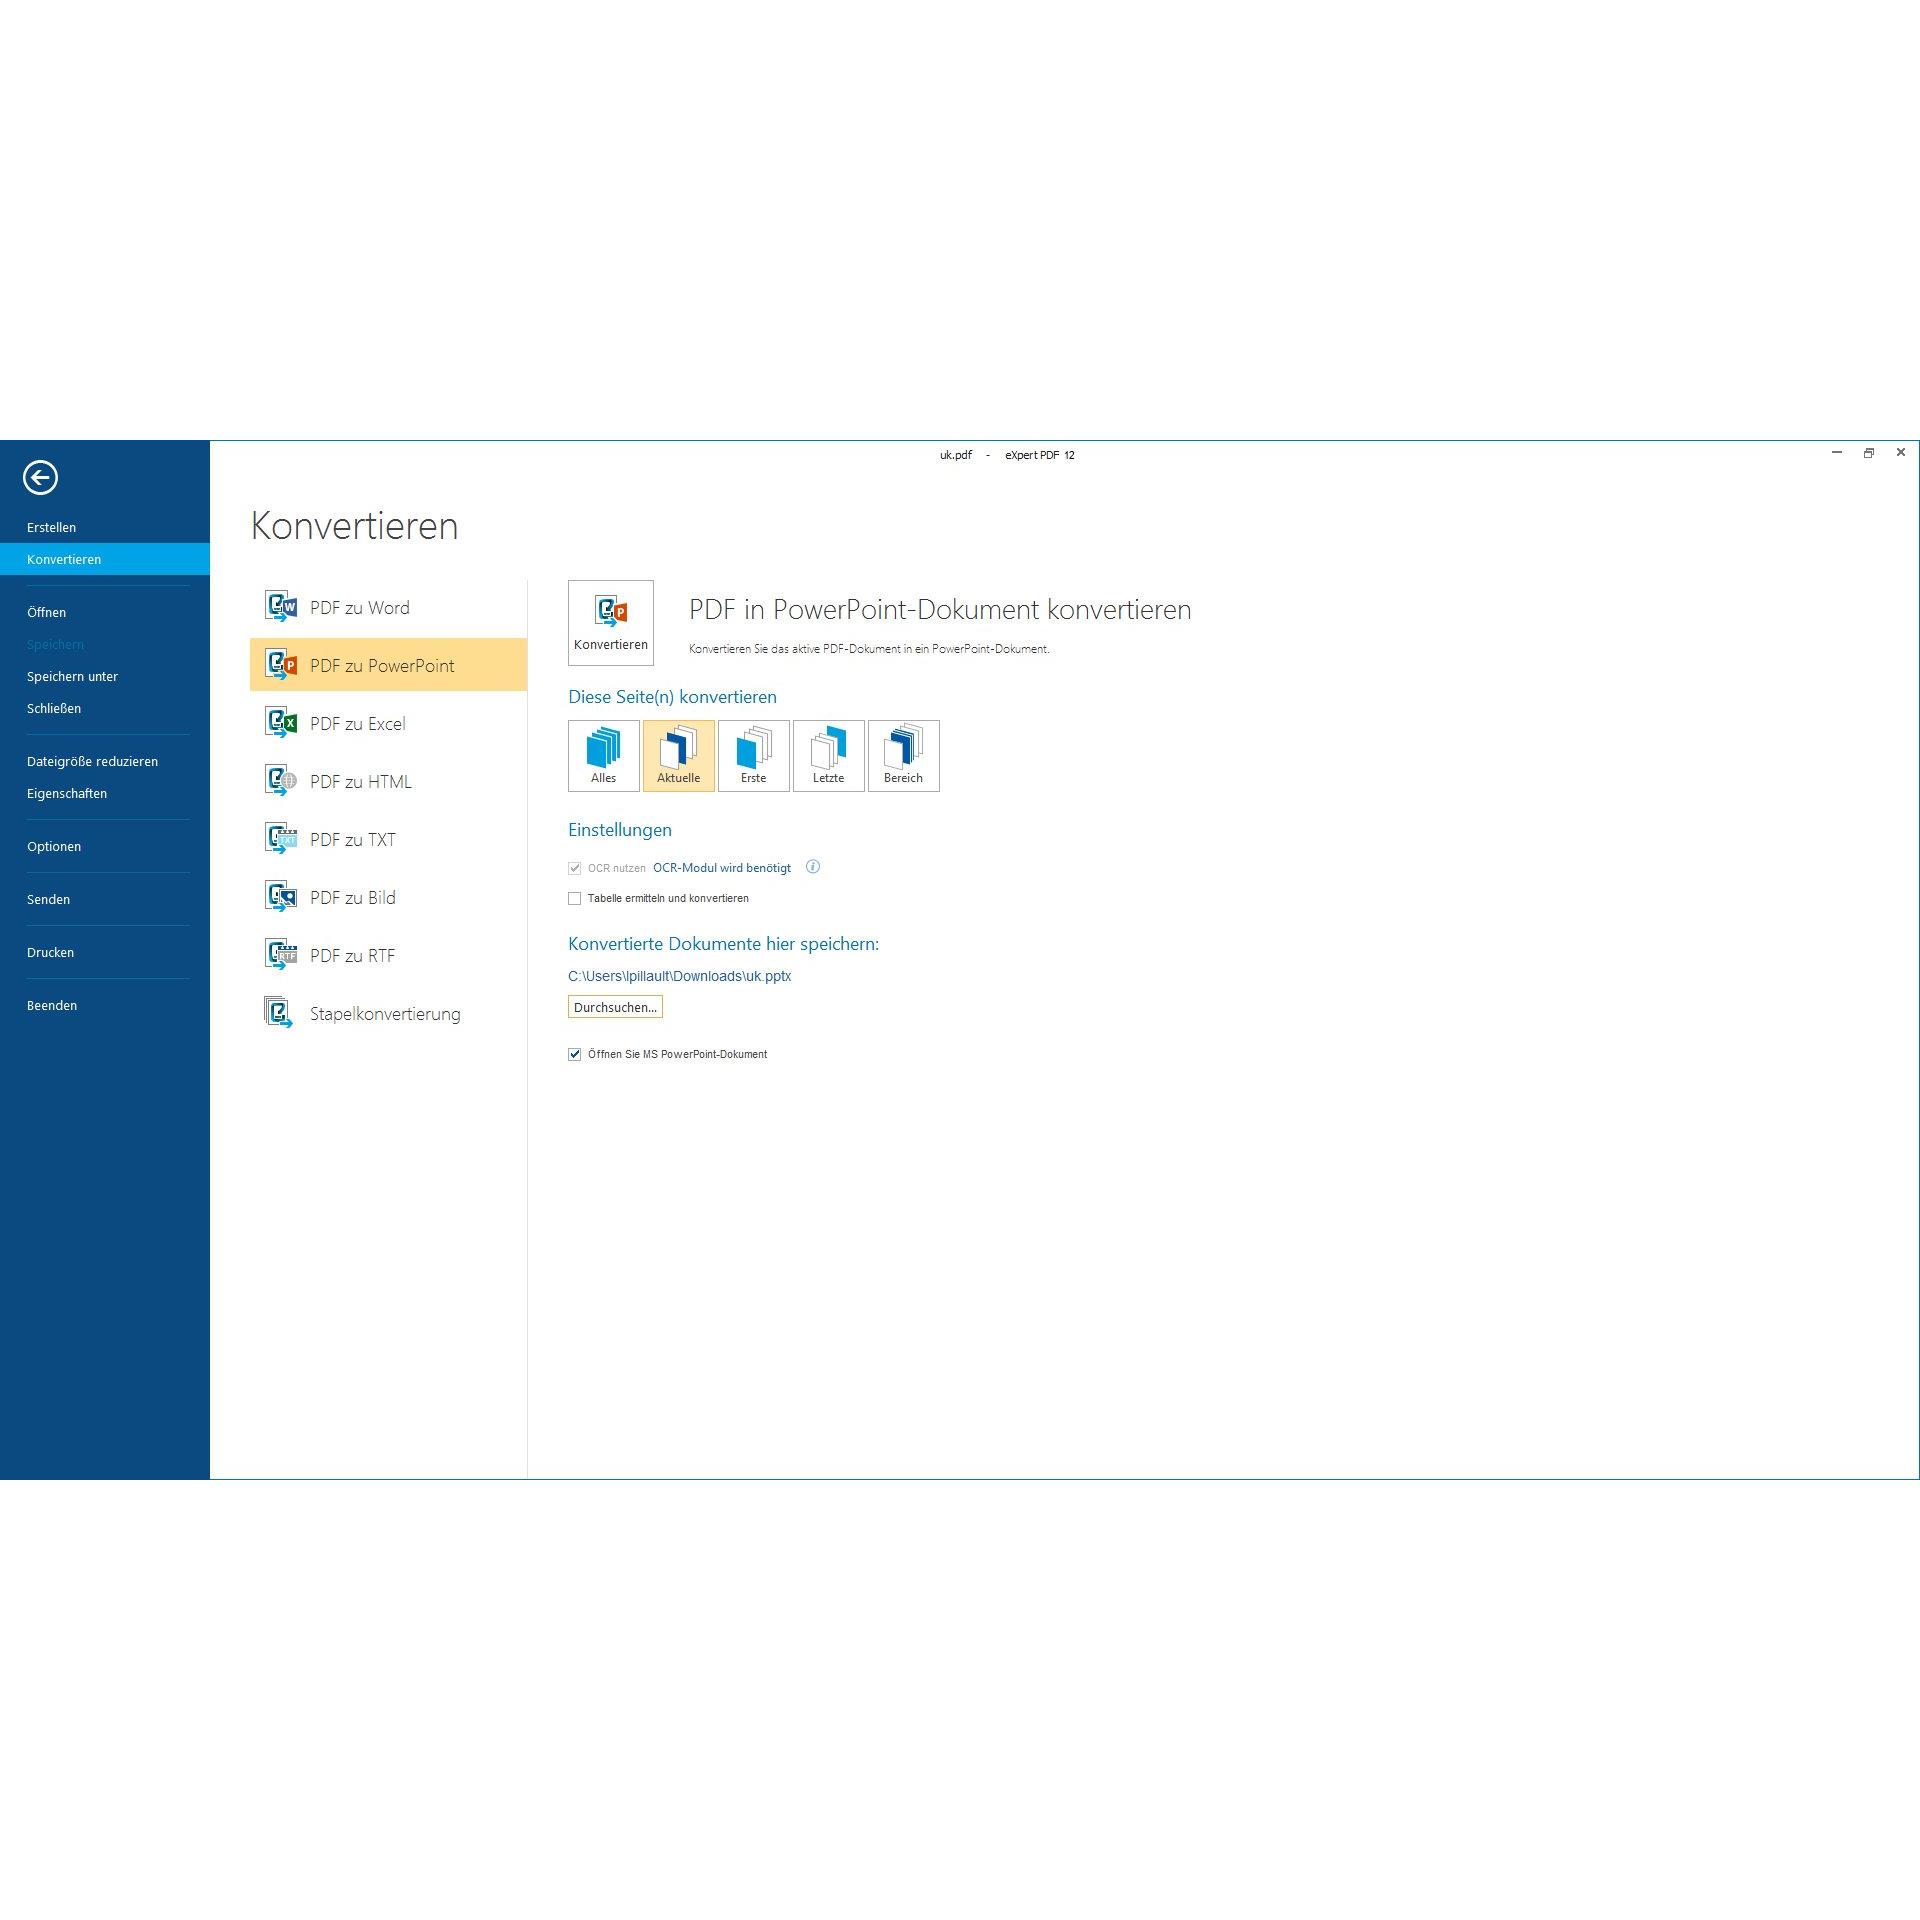Open Speichern unter menu item
This screenshot has width=1920, height=1920.
point(72,676)
